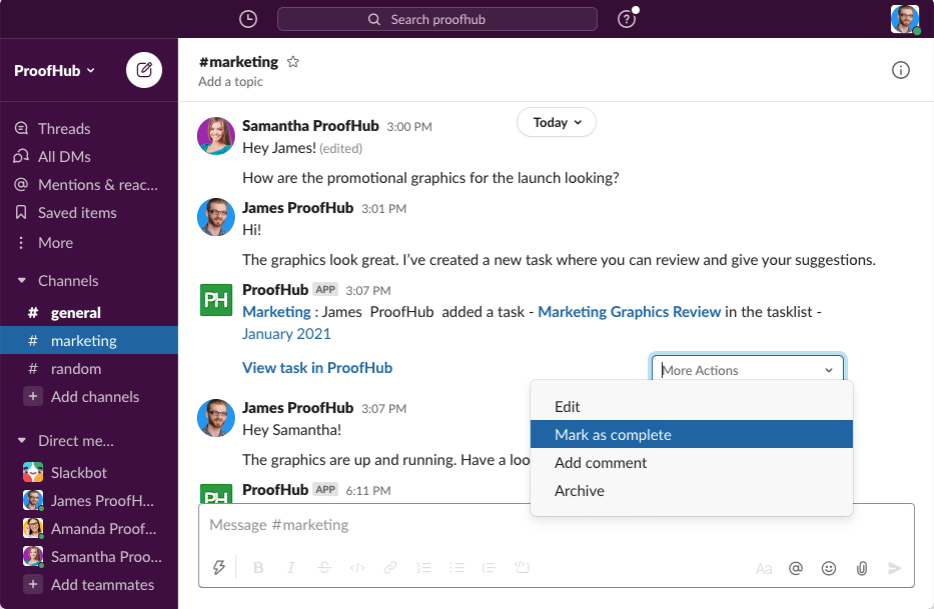Open the January 2021 tasklist link
Viewport: 934px width, 609px height.
pos(287,334)
